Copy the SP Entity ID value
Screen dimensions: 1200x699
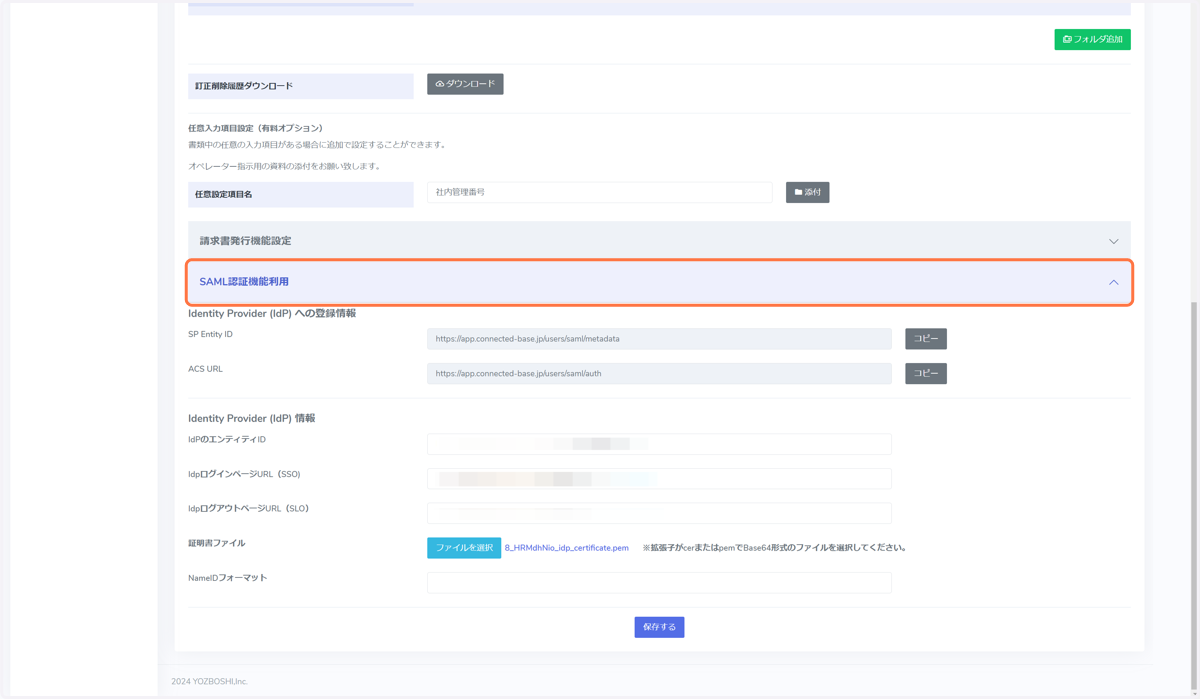926,339
